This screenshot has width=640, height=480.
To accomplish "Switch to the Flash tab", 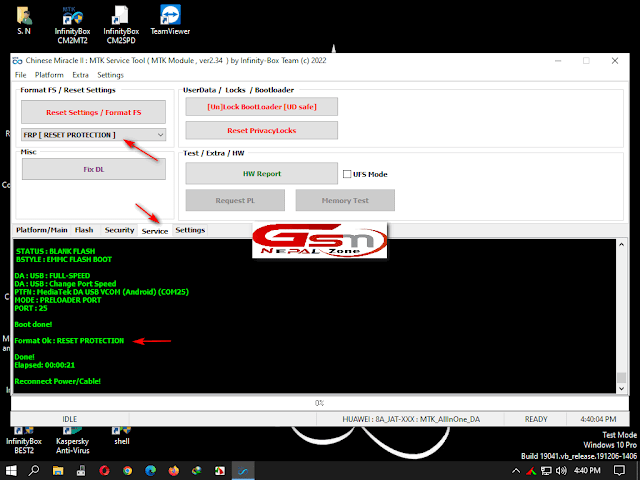I will click(x=84, y=230).
